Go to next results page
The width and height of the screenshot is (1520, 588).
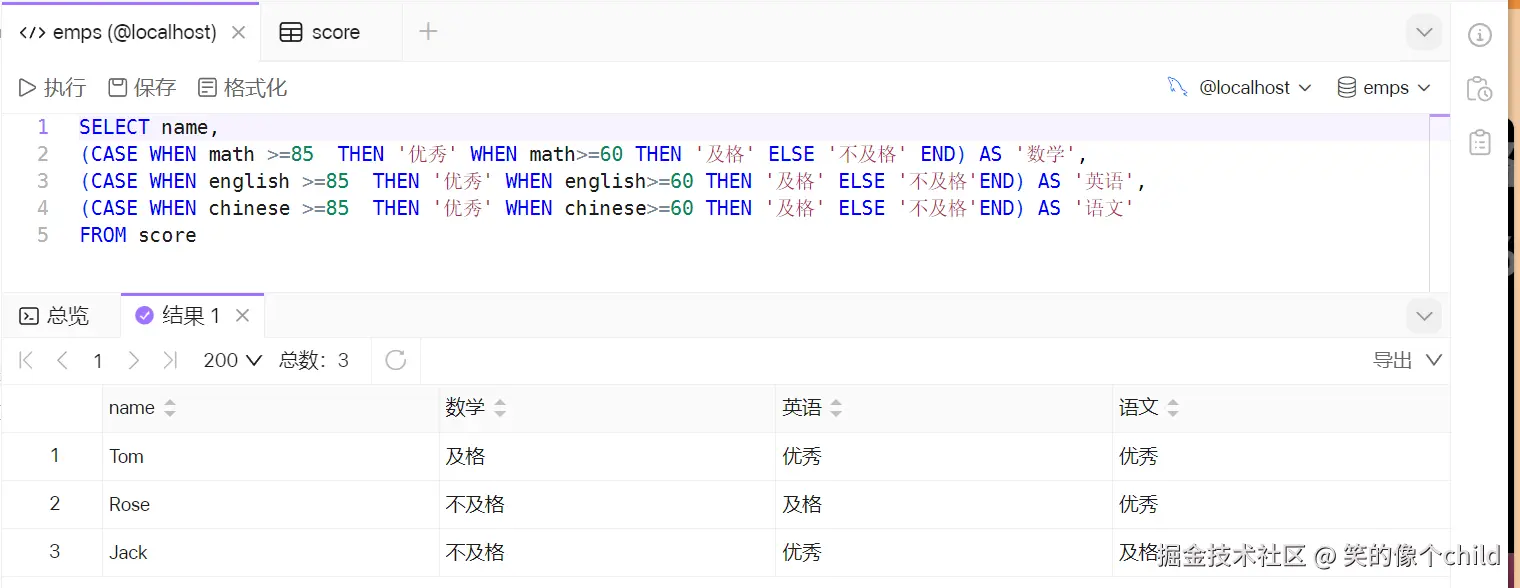click(134, 360)
